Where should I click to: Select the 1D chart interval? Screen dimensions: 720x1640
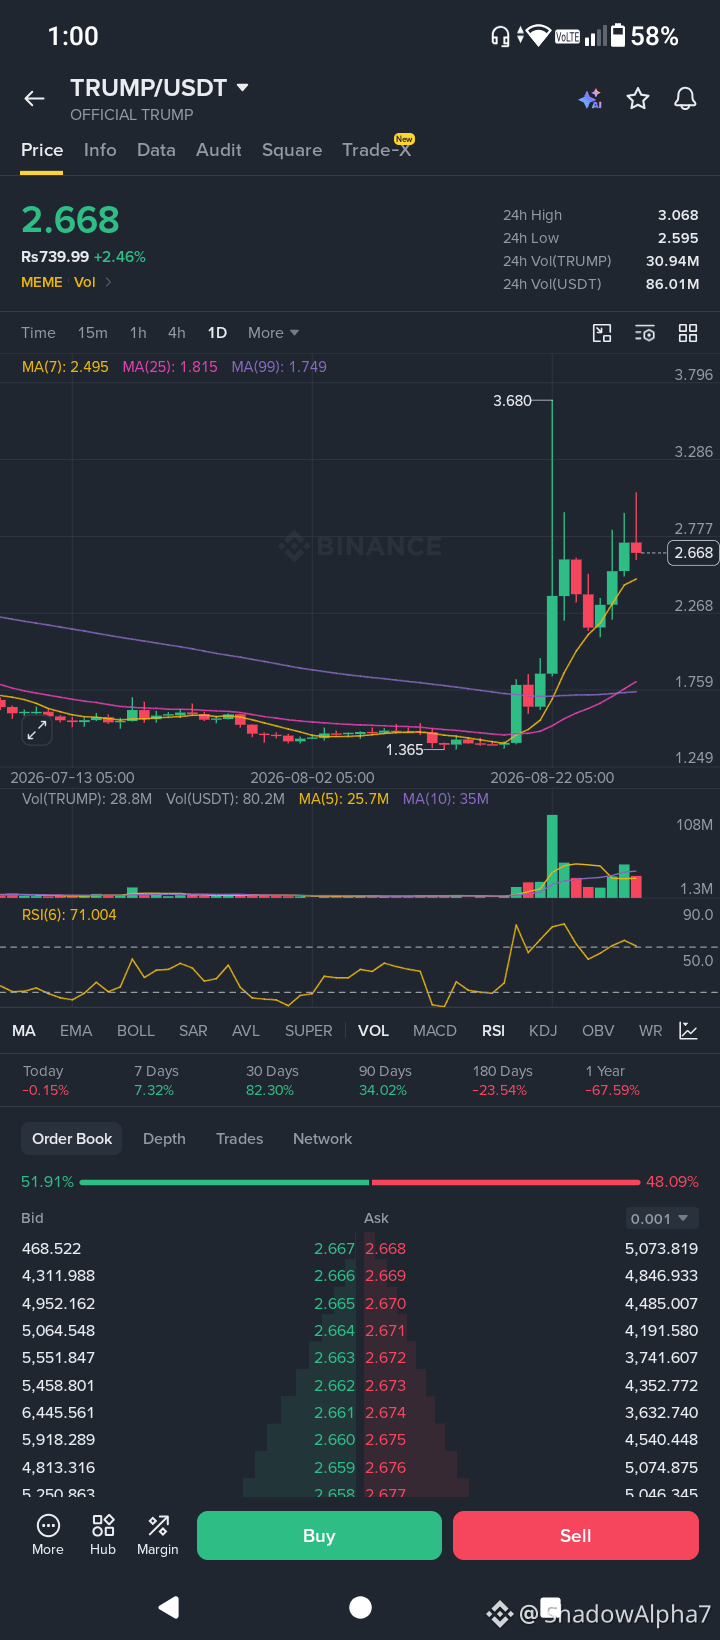click(217, 333)
